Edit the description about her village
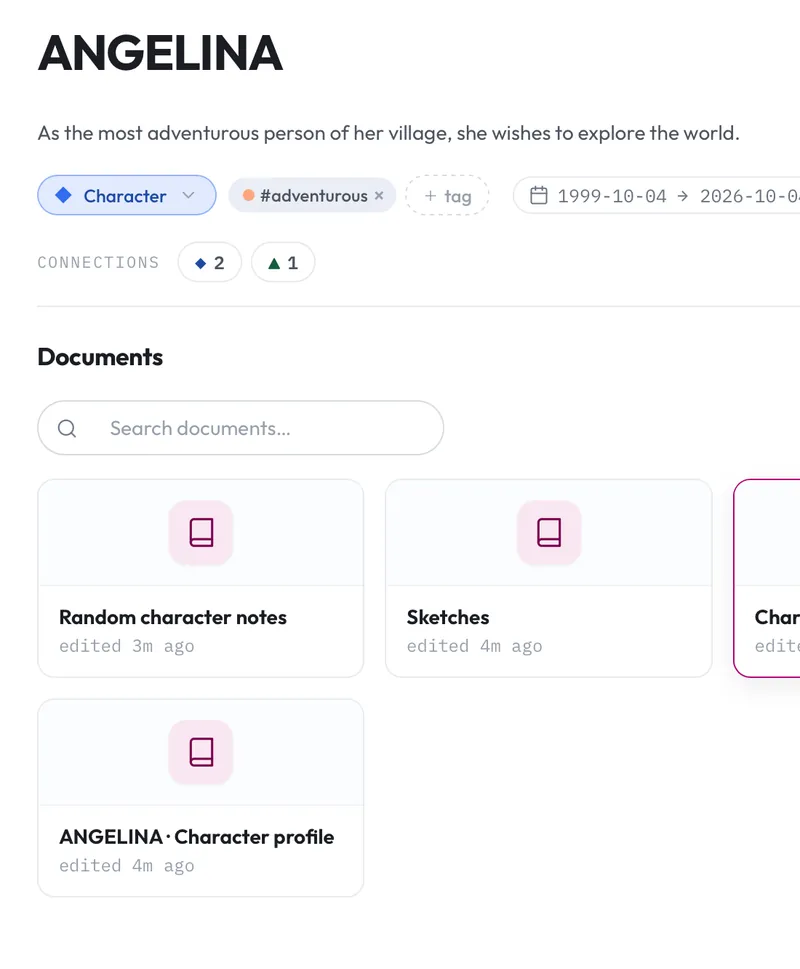The width and height of the screenshot is (800, 969). [389, 133]
